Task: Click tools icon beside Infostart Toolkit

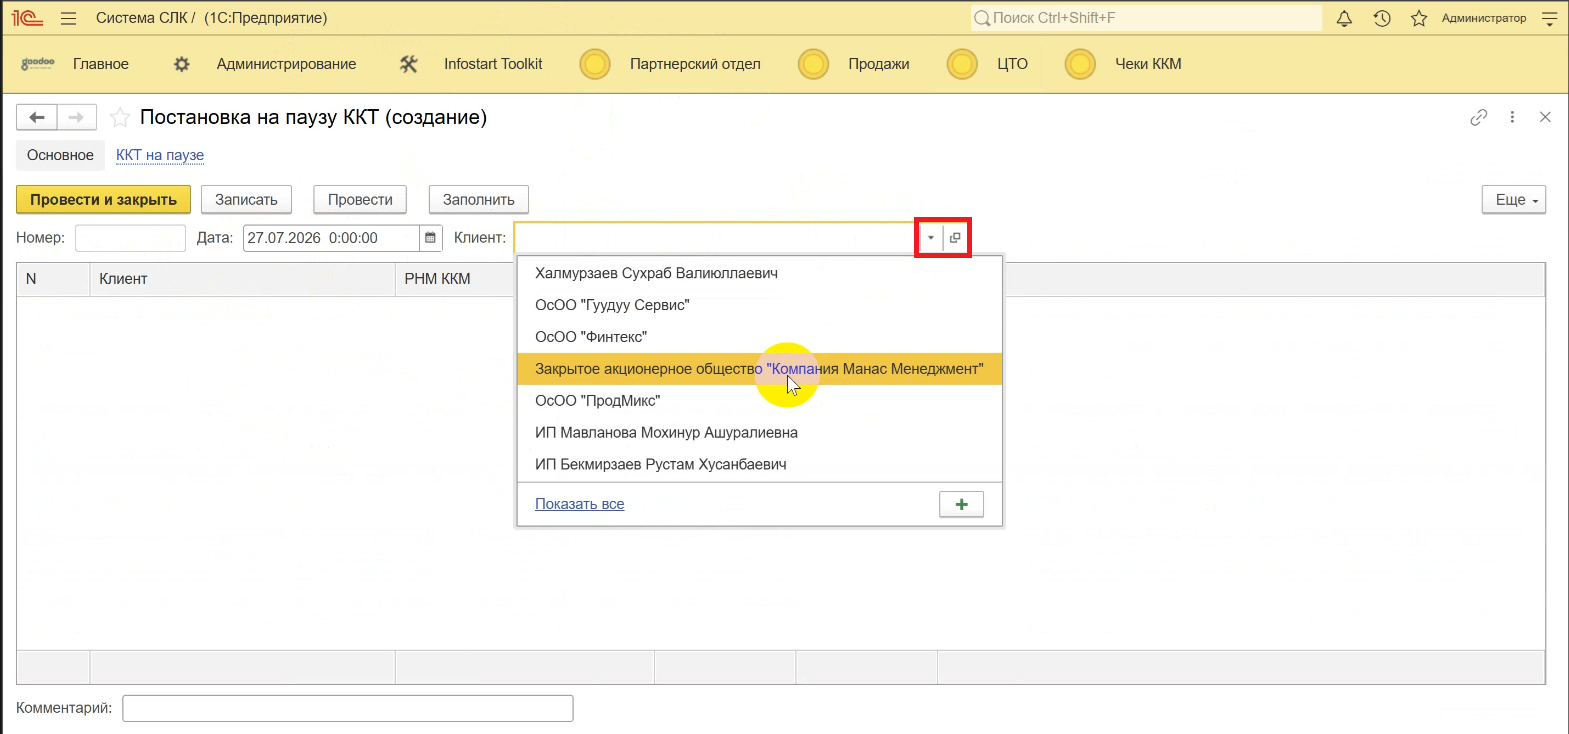Action: [x=408, y=64]
